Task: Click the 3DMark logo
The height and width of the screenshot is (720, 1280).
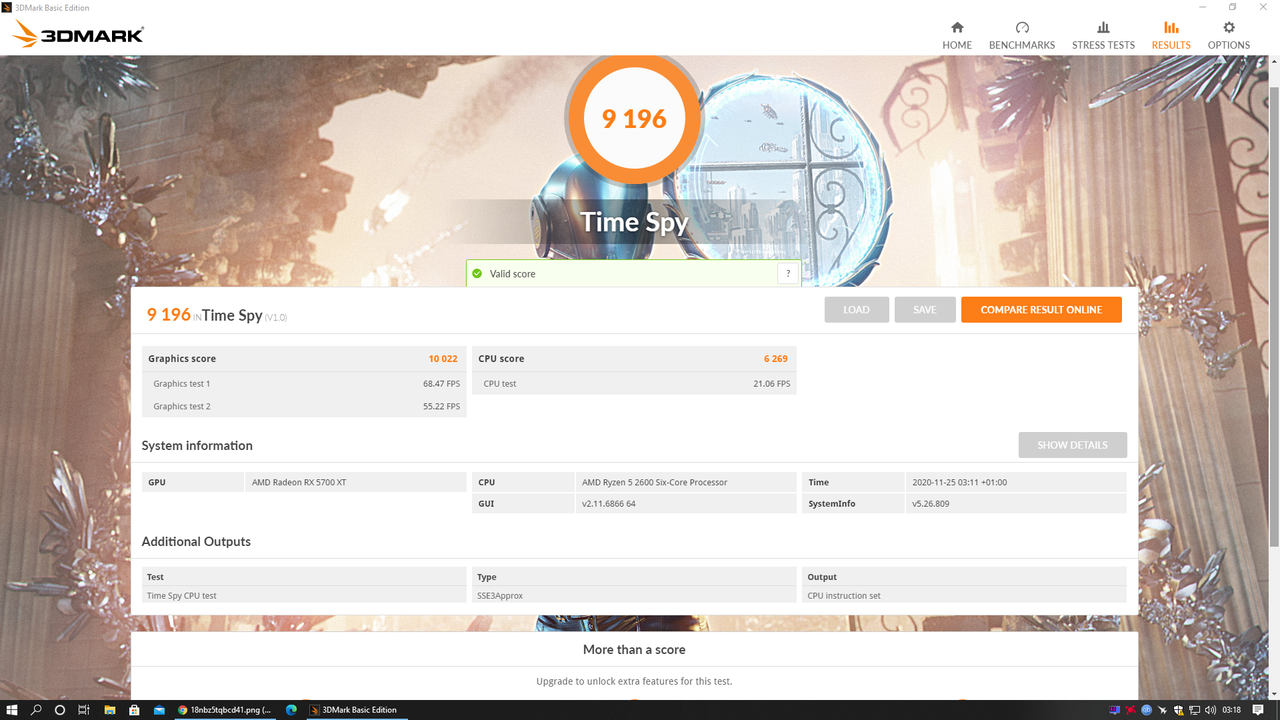Action: coord(75,32)
